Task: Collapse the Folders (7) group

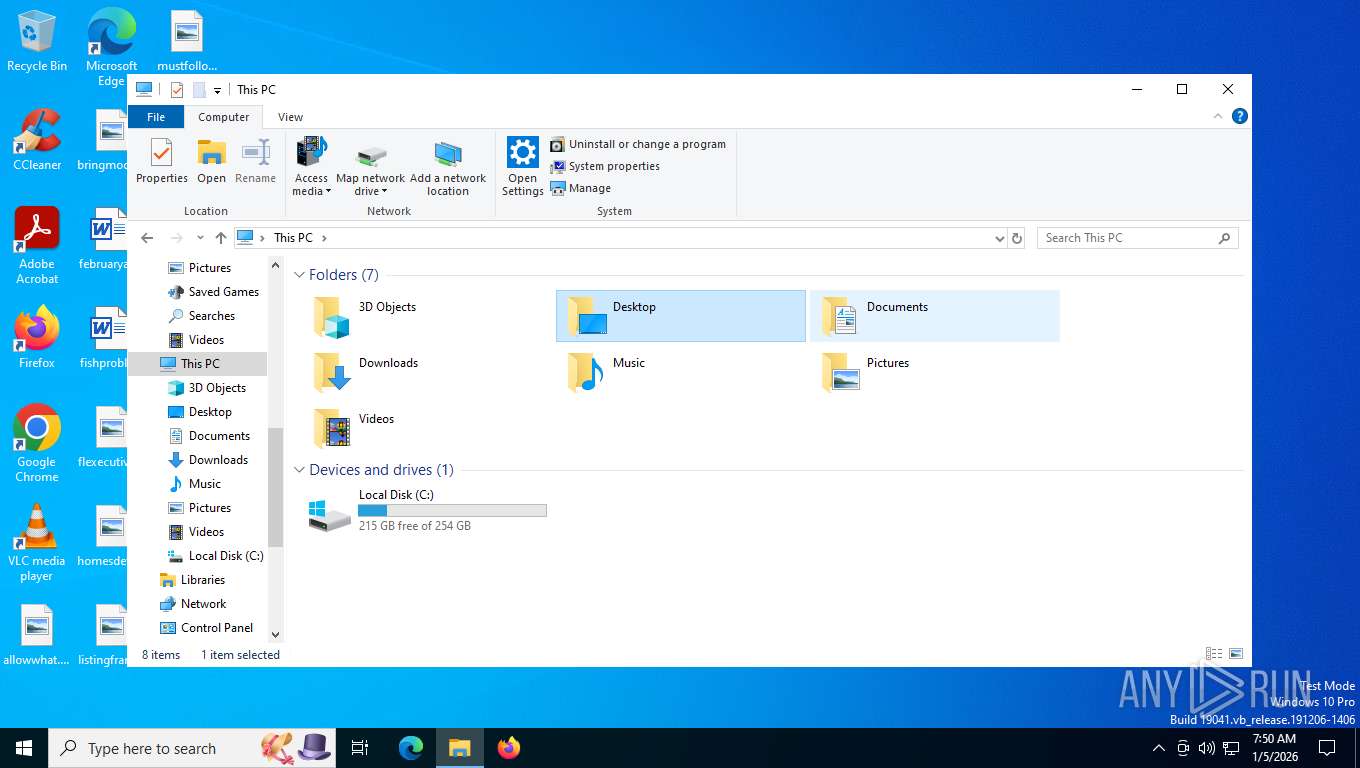Action: pyautogui.click(x=299, y=275)
